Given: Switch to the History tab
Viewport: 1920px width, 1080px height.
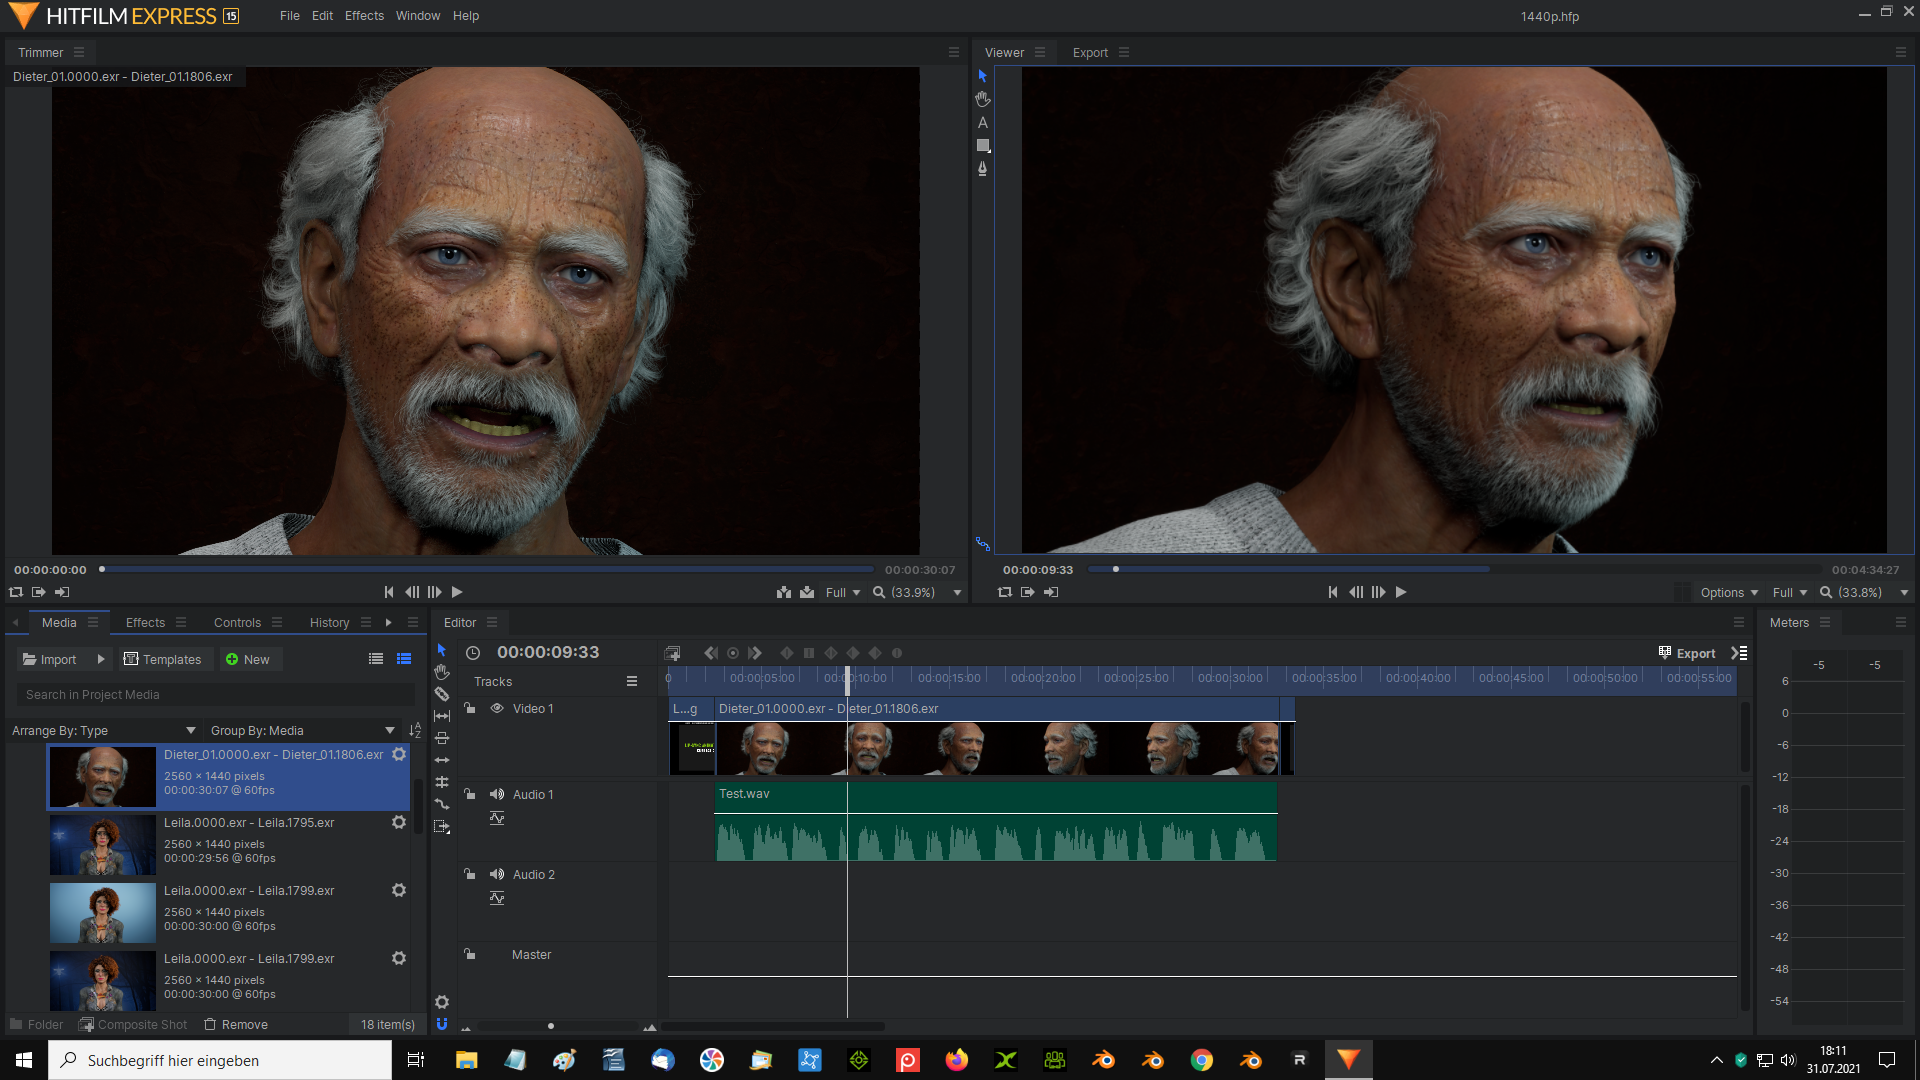Looking at the screenshot, I should pyautogui.click(x=329, y=622).
